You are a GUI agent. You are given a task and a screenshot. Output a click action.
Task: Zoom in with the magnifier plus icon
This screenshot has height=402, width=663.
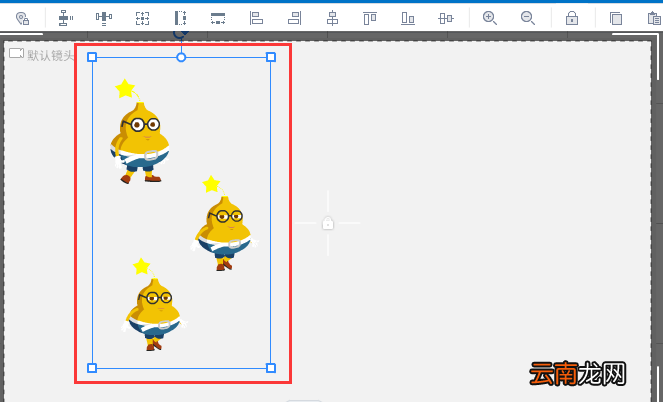tap(490, 18)
